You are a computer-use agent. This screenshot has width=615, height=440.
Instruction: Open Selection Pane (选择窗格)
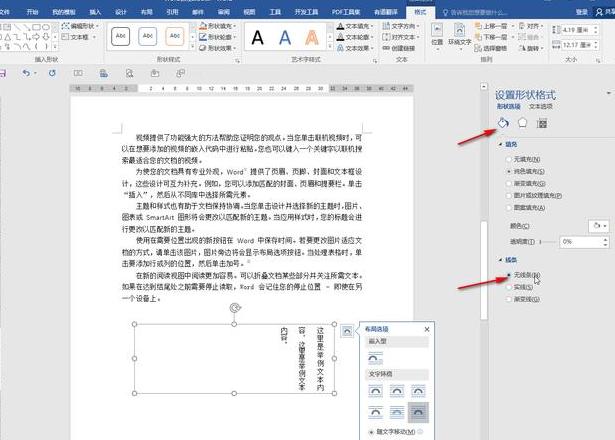pyautogui.click(x=491, y=48)
